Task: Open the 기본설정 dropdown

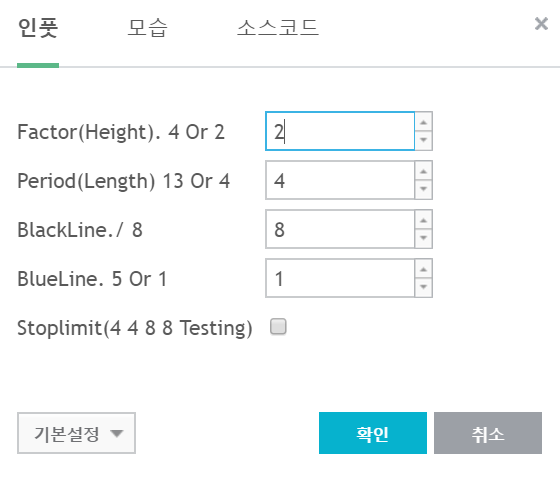Action: coord(76,433)
